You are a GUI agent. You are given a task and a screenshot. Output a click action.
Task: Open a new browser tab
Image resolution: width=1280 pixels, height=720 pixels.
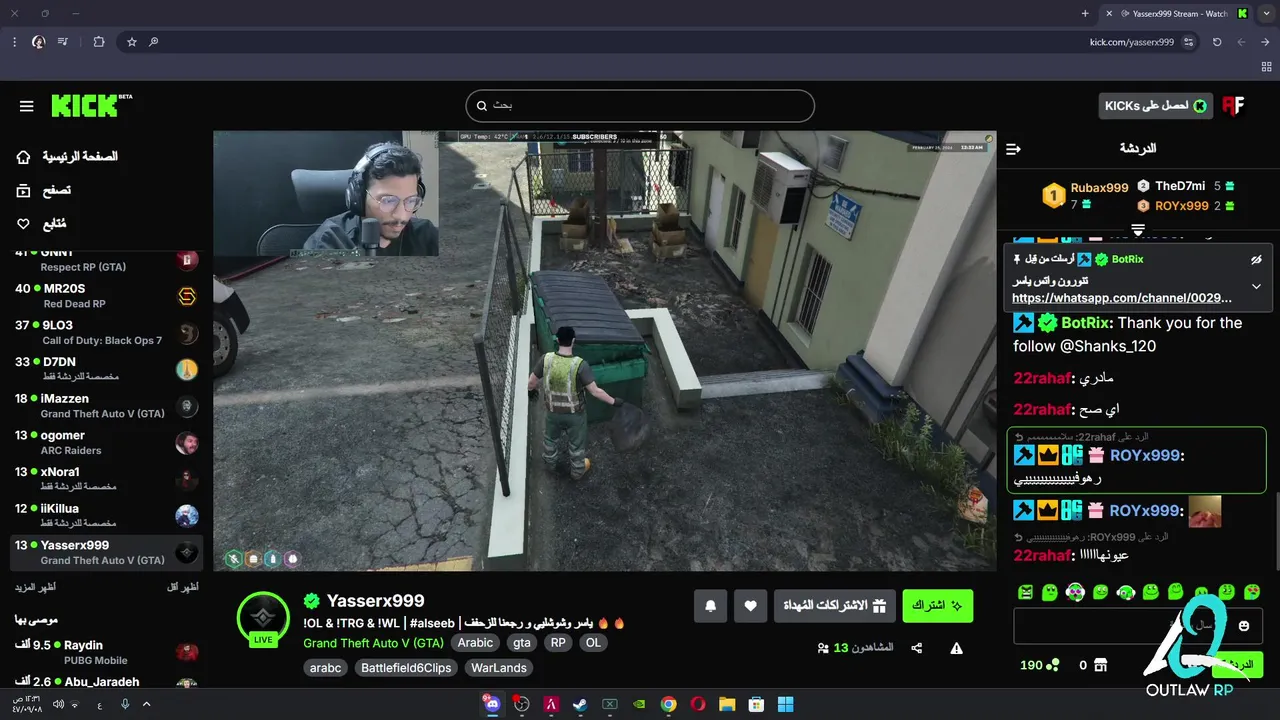(x=1085, y=14)
